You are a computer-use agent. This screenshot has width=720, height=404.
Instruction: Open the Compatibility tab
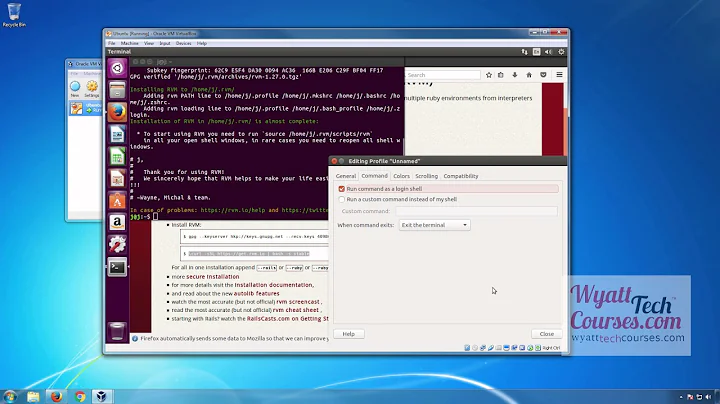[x=461, y=176]
